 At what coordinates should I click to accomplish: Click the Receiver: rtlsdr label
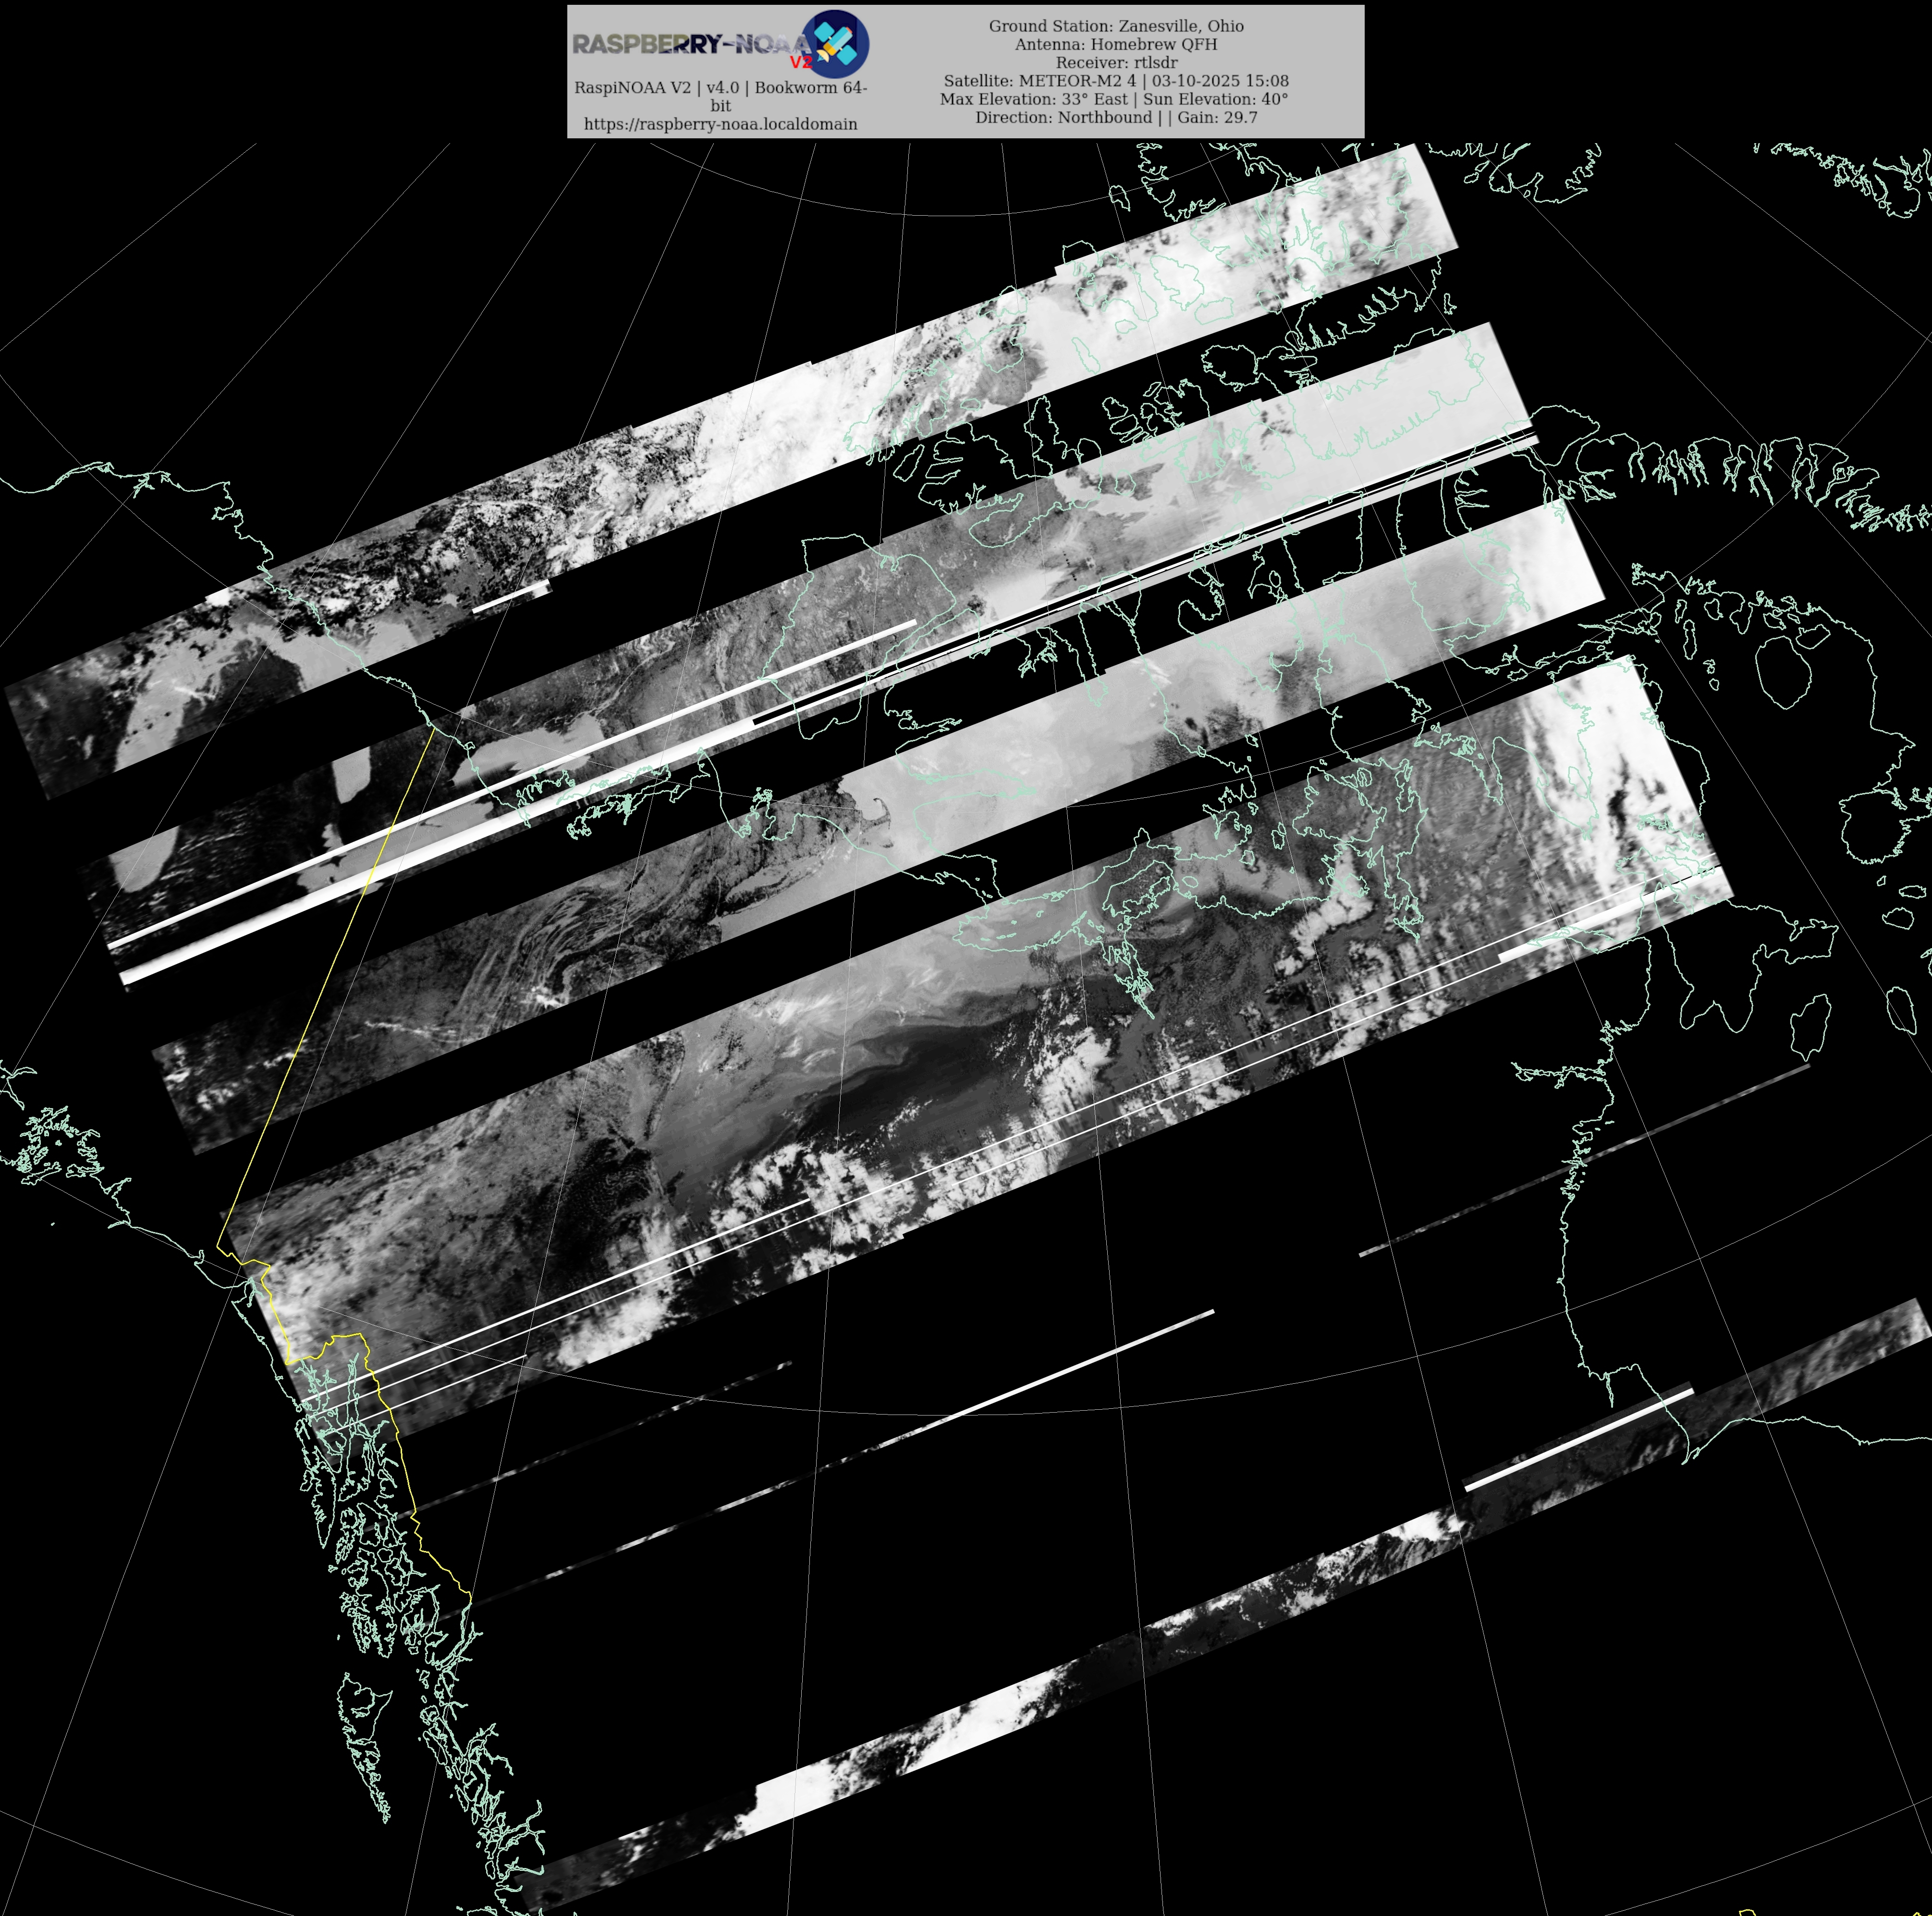point(1116,62)
